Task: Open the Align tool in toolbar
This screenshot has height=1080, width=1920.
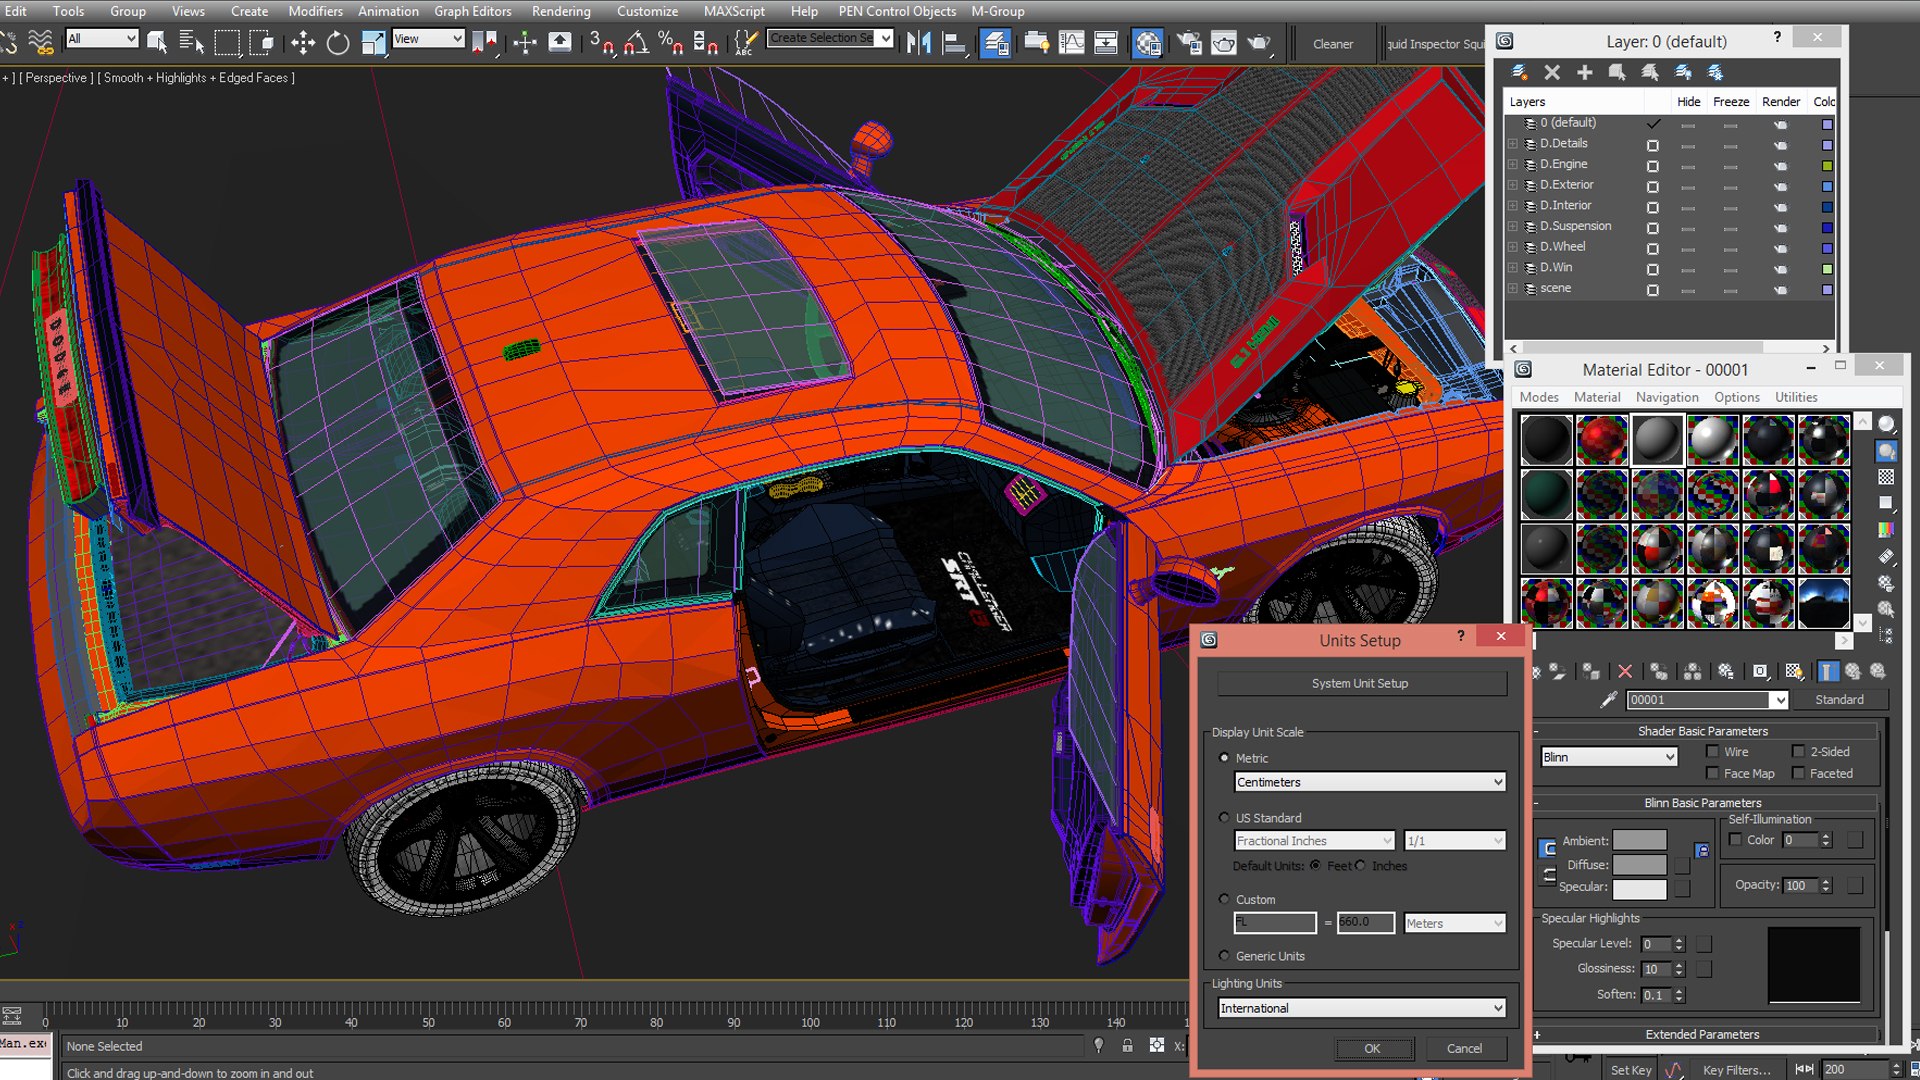Action: point(955,43)
